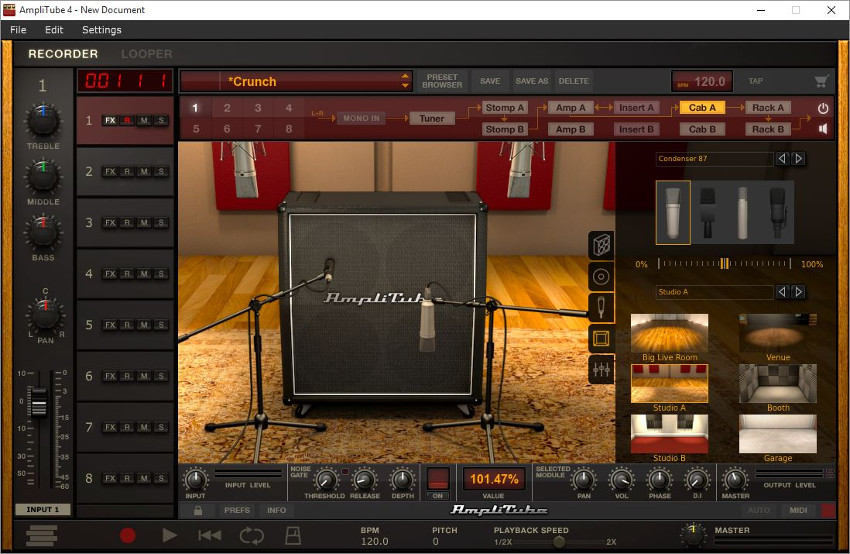This screenshot has height=554, width=850.
Task: Toggle the signal chain power icon
Action: (x=823, y=108)
